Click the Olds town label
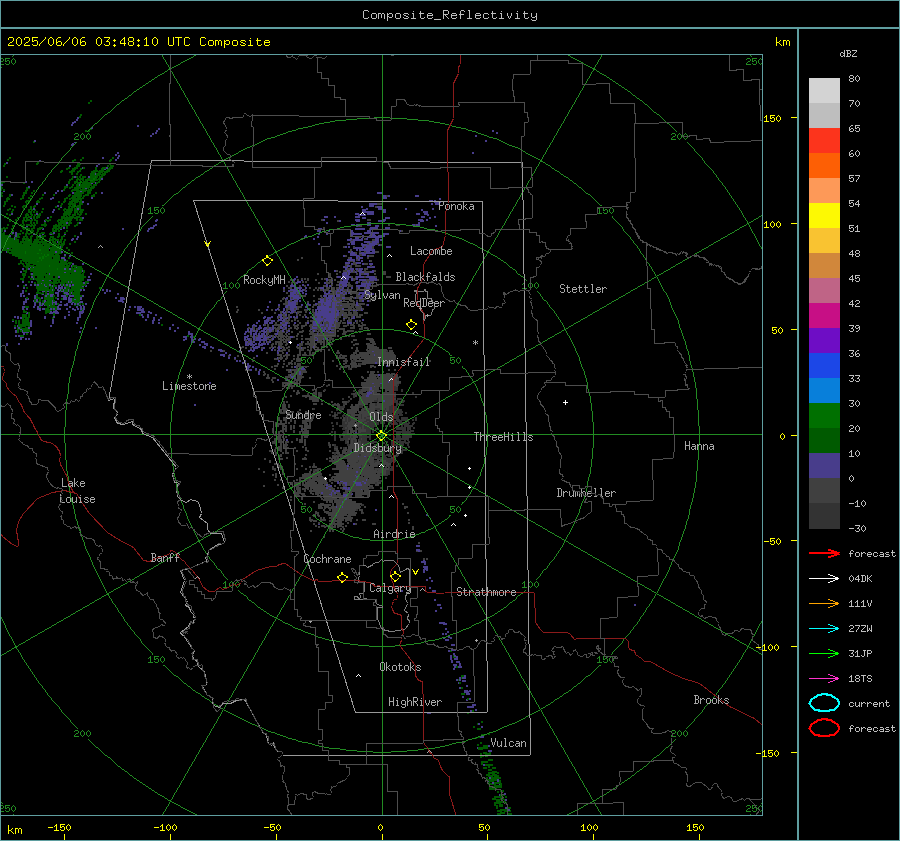 click(381, 417)
